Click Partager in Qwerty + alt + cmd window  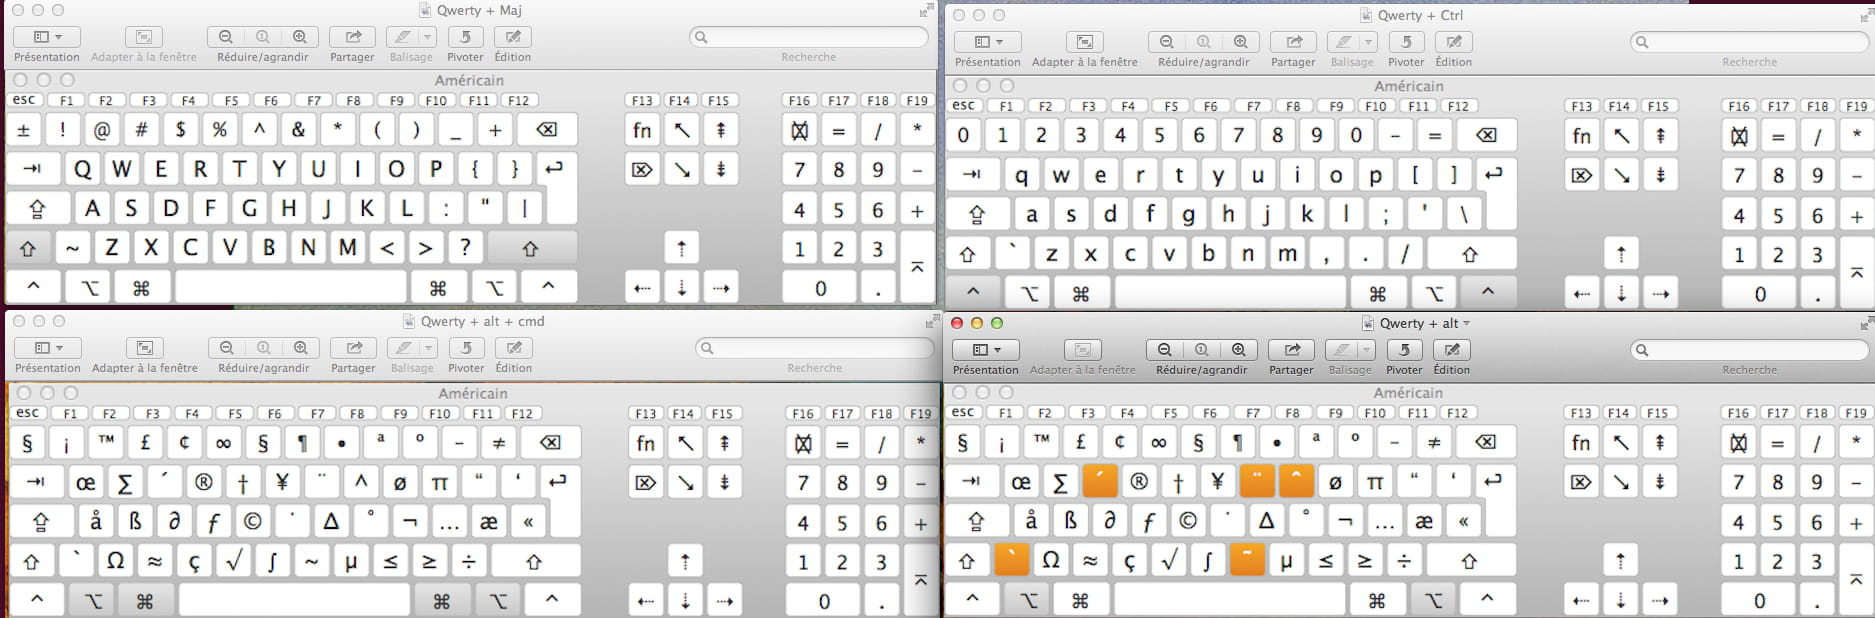click(x=354, y=348)
